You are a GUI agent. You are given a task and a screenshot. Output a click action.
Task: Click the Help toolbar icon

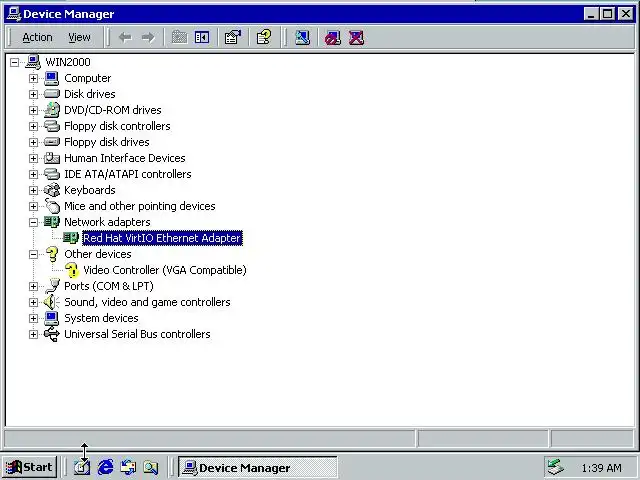(x=264, y=38)
